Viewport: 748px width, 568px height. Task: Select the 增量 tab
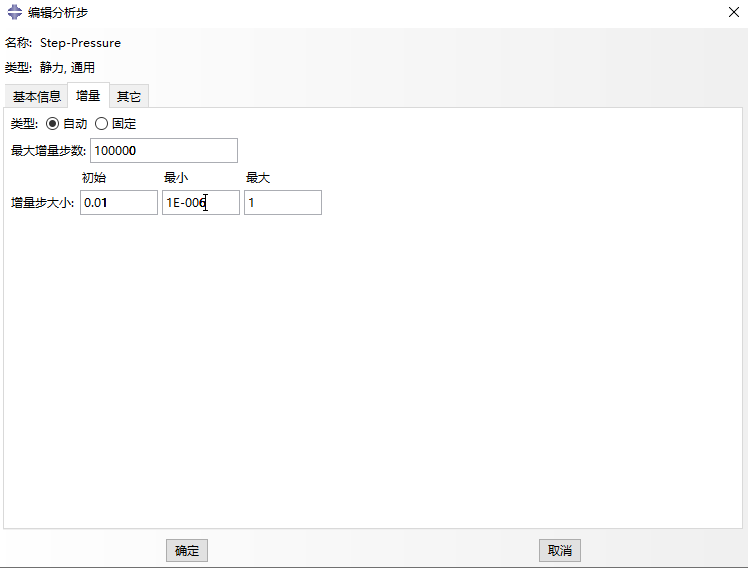(88, 97)
